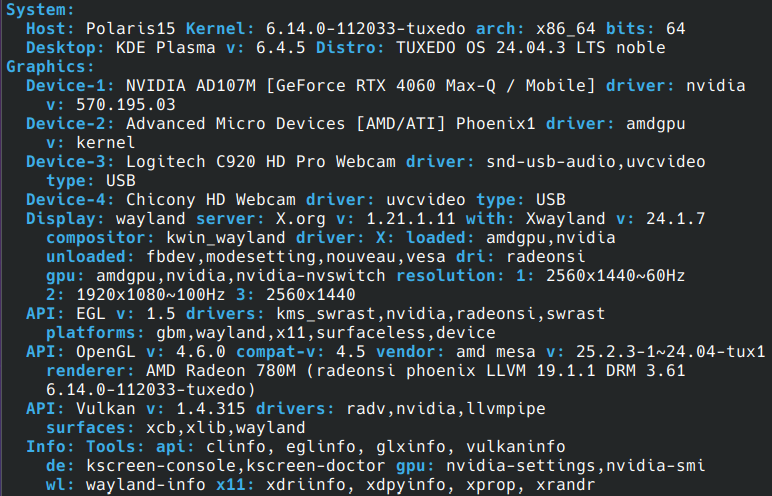Click the hostname Polaris15
772x496 pixels.
130,29
